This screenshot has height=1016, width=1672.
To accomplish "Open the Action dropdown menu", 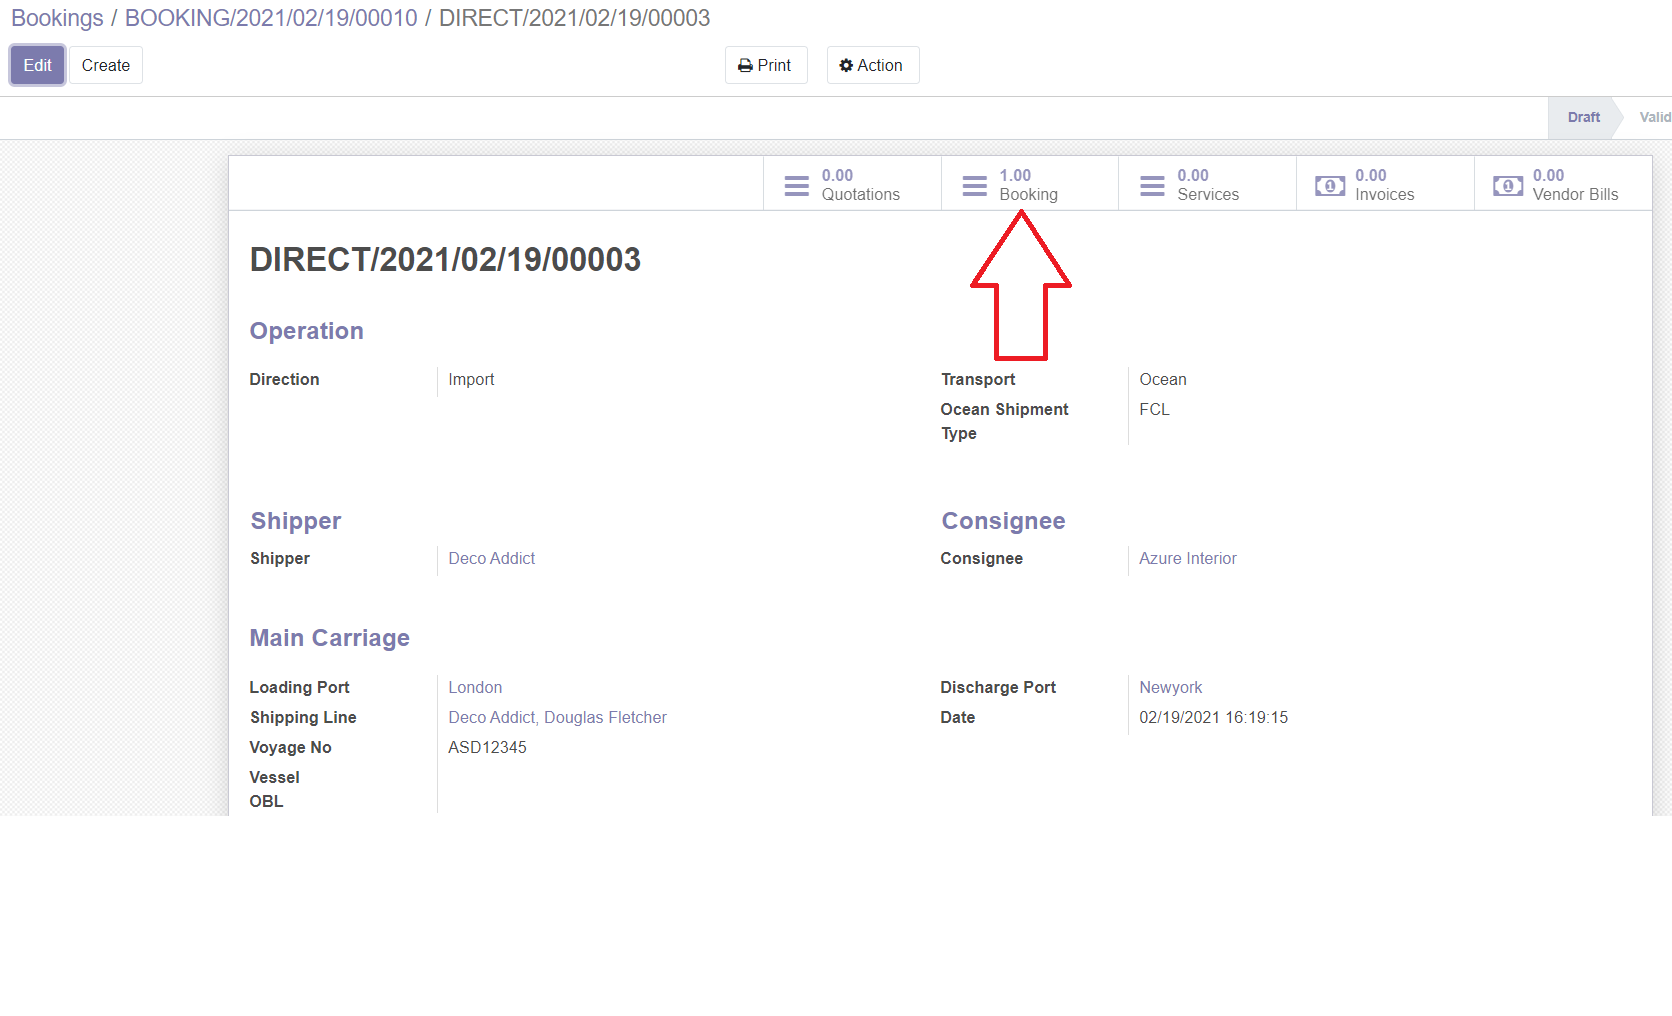I will (x=872, y=66).
